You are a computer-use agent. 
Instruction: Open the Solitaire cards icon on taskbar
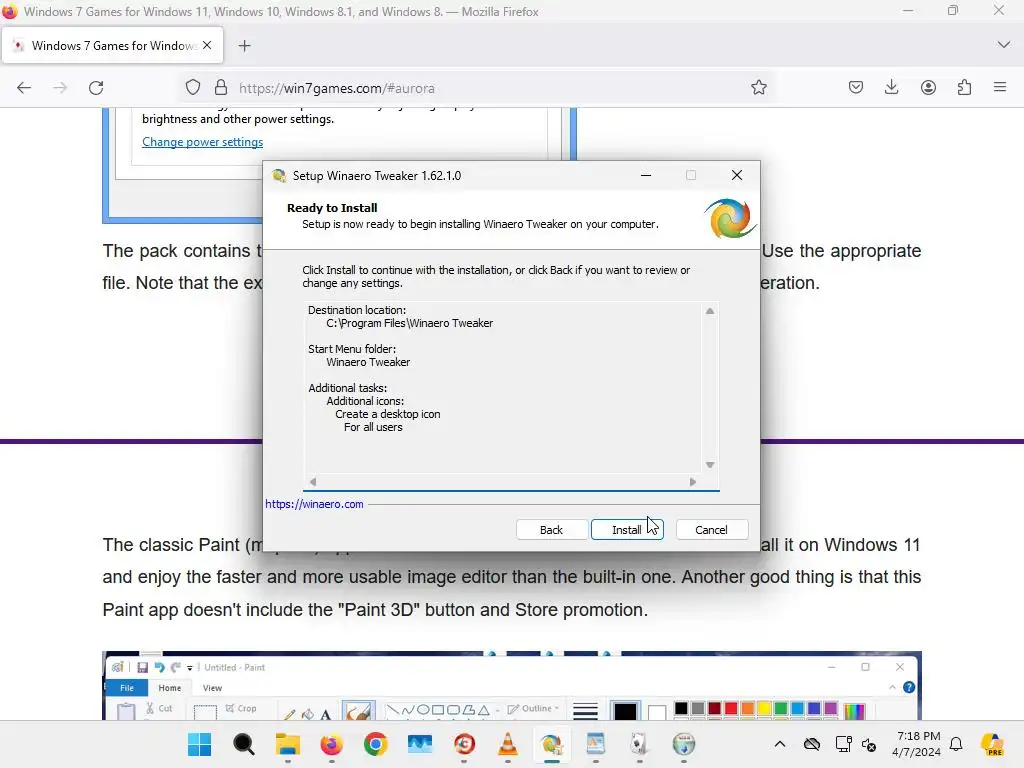coord(639,744)
